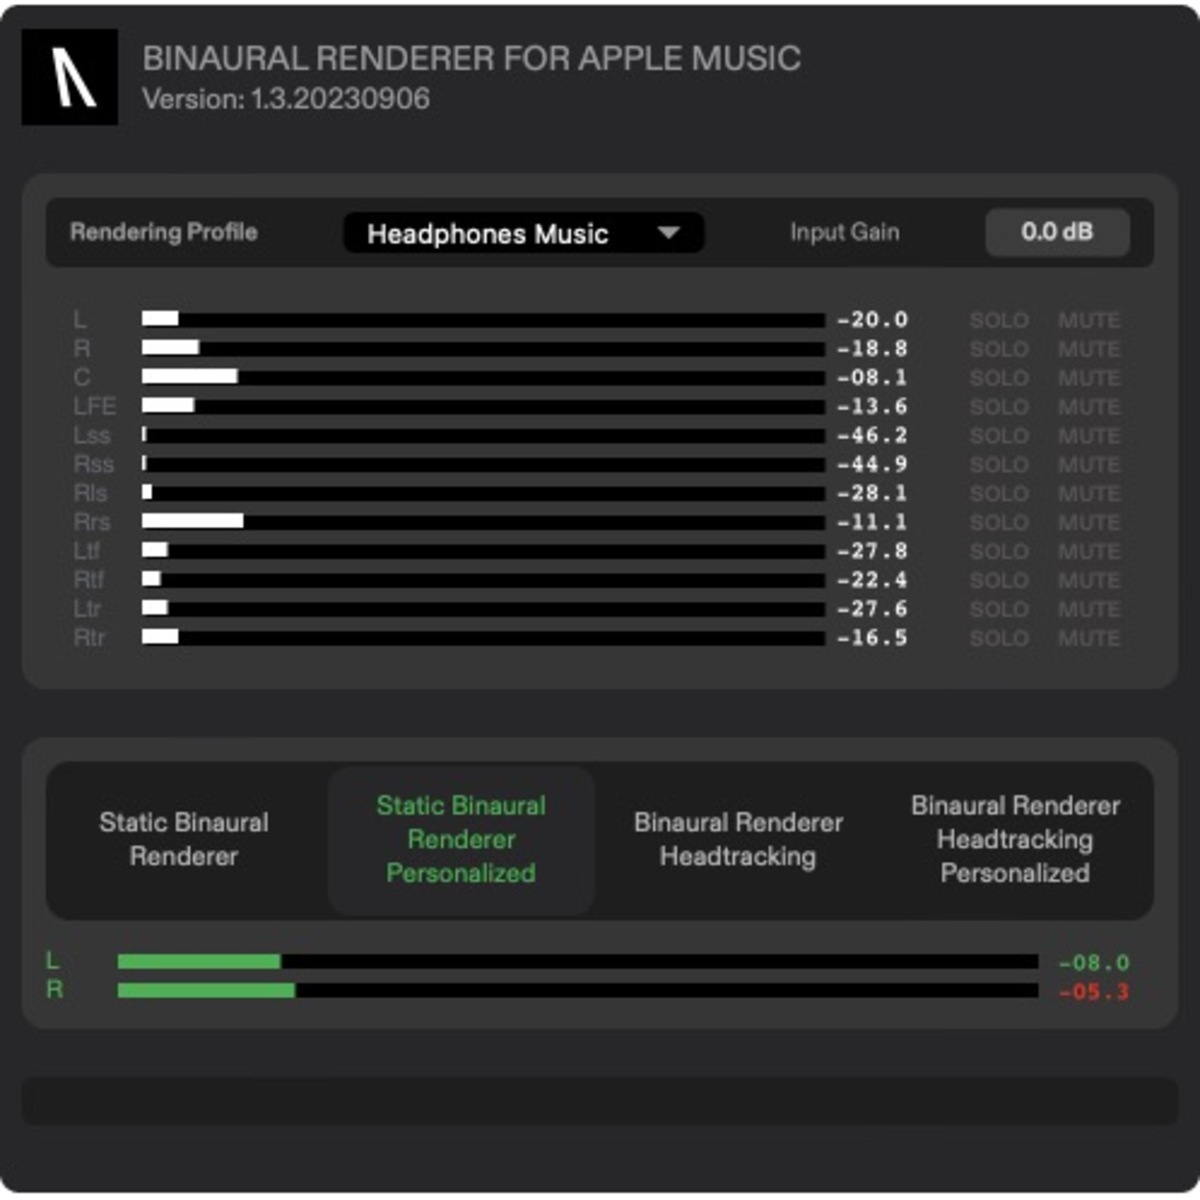Image resolution: width=1200 pixels, height=1200 pixels.
Task: Solo the LFE channel
Action: pyautogui.click(x=999, y=407)
